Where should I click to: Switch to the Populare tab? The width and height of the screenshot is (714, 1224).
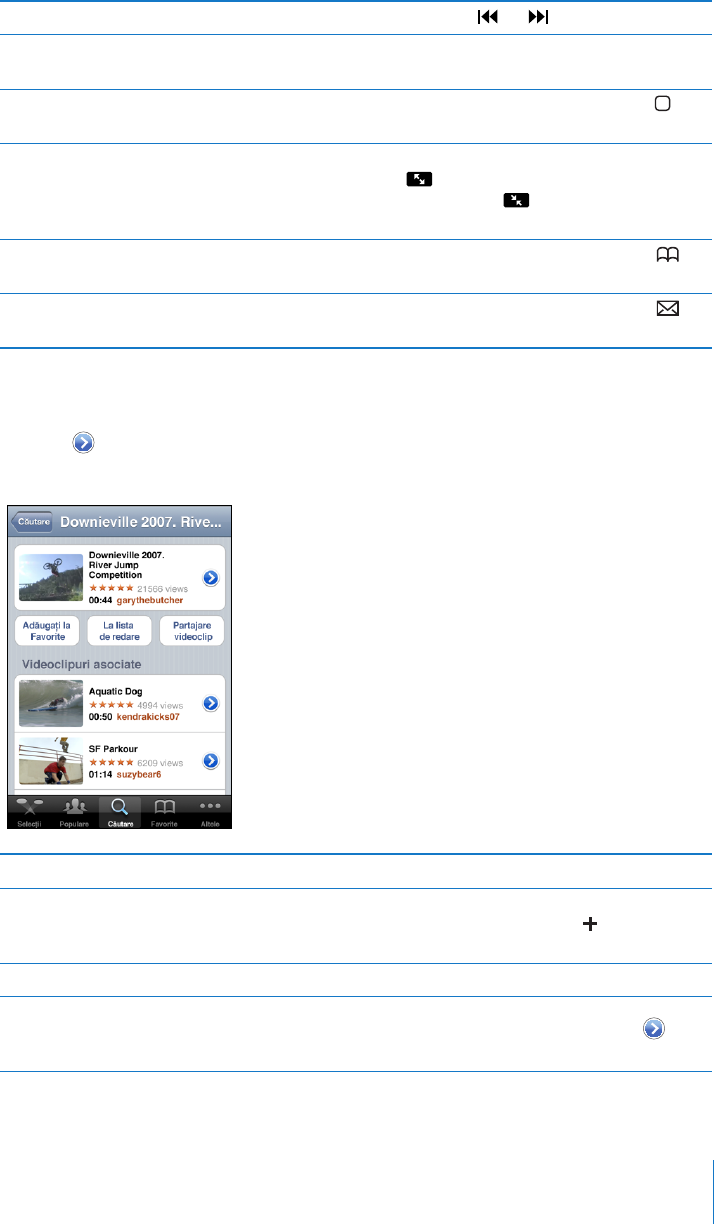tap(75, 811)
